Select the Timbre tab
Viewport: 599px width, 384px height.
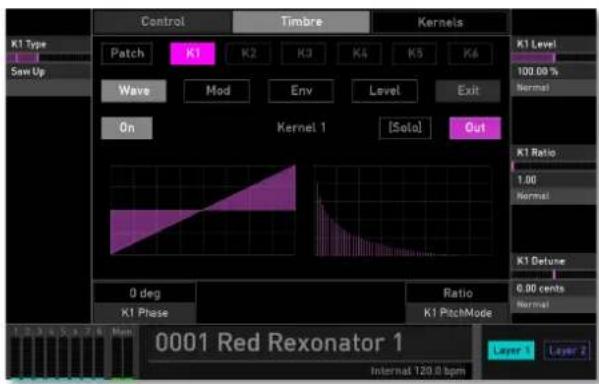301,22
